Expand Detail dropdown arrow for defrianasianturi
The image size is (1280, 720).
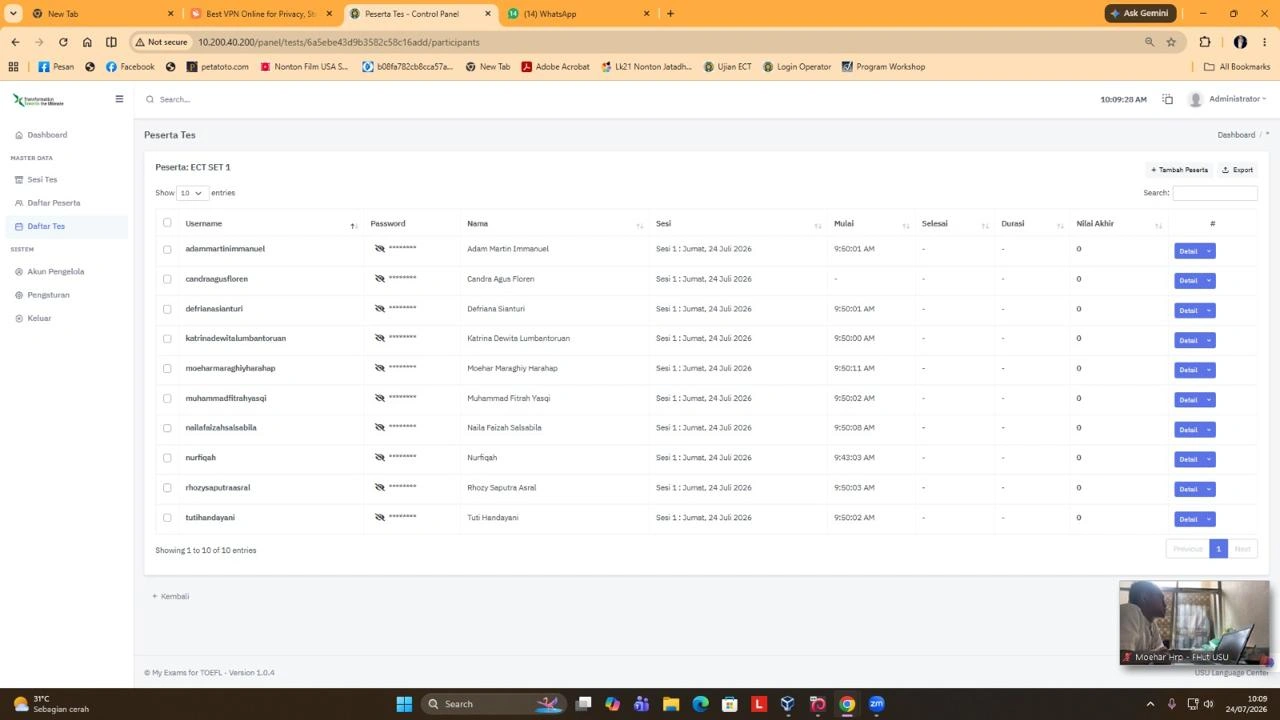[x=1209, y=310]
